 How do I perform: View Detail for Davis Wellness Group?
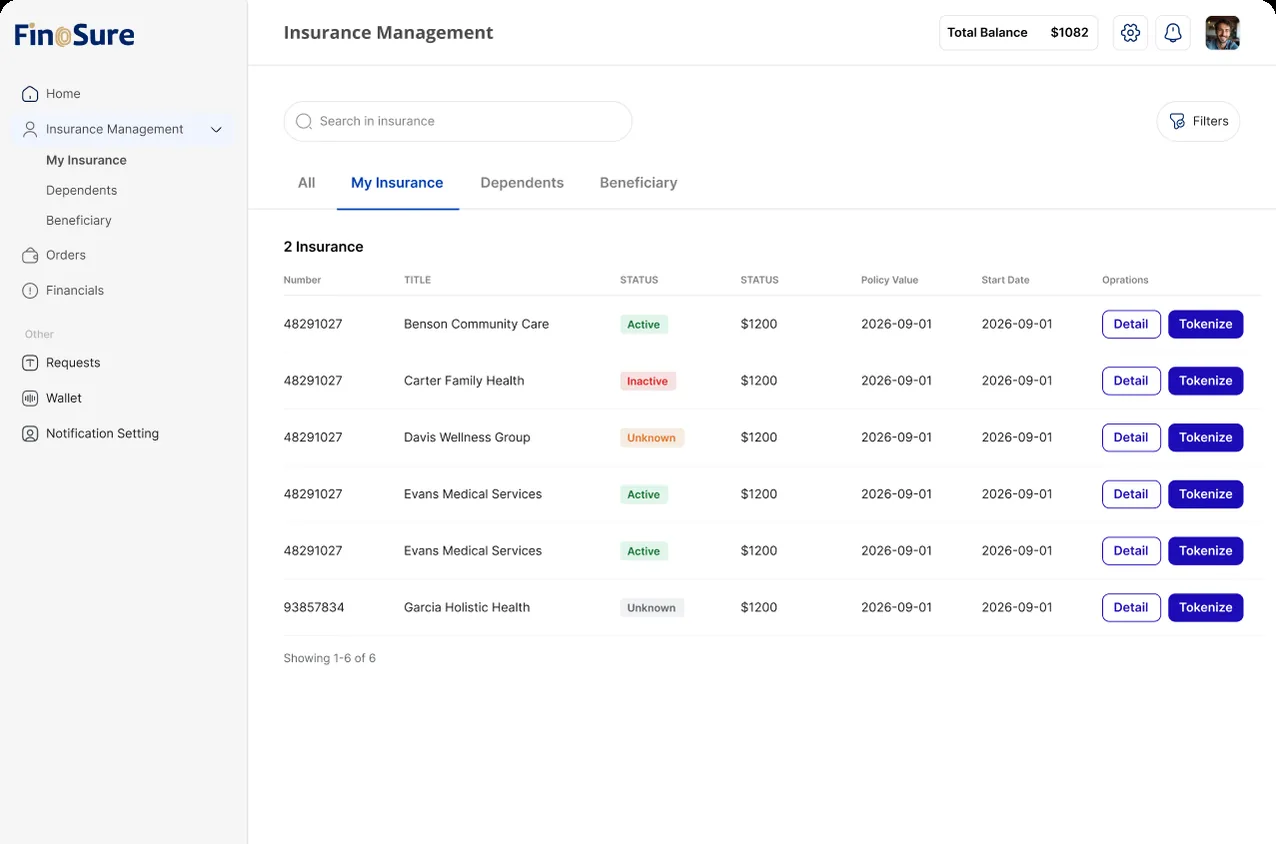(1131, 437)
